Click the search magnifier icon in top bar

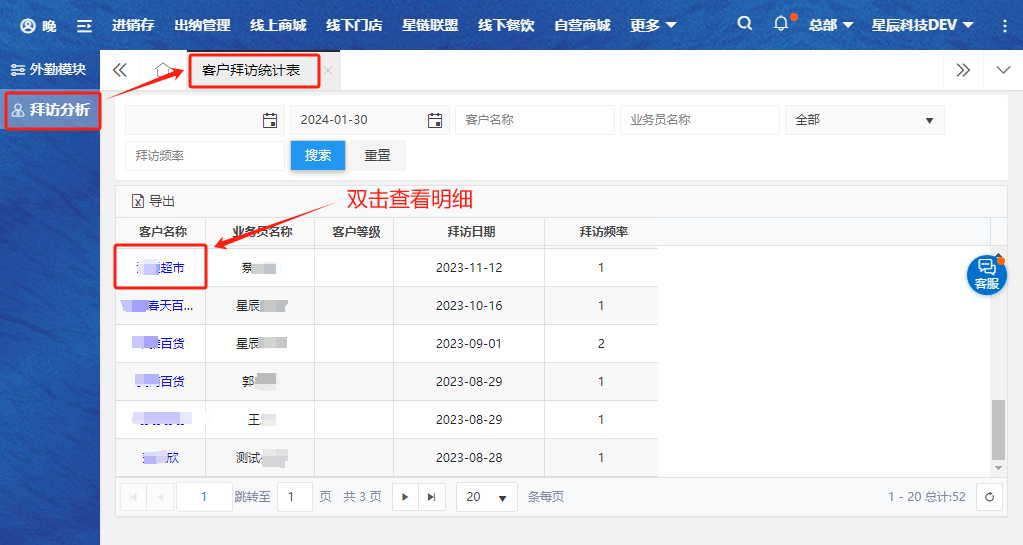(744, 24)
